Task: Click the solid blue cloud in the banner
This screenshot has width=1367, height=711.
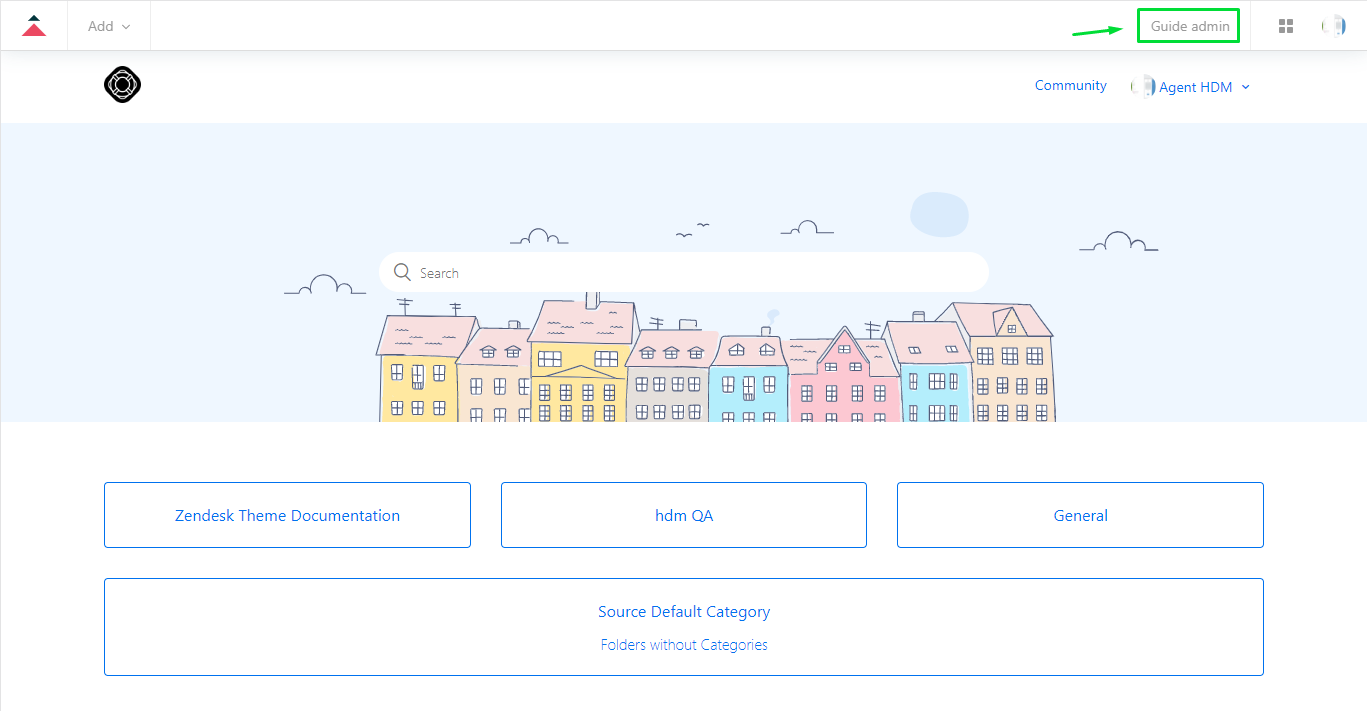Action: coord(939,213)
